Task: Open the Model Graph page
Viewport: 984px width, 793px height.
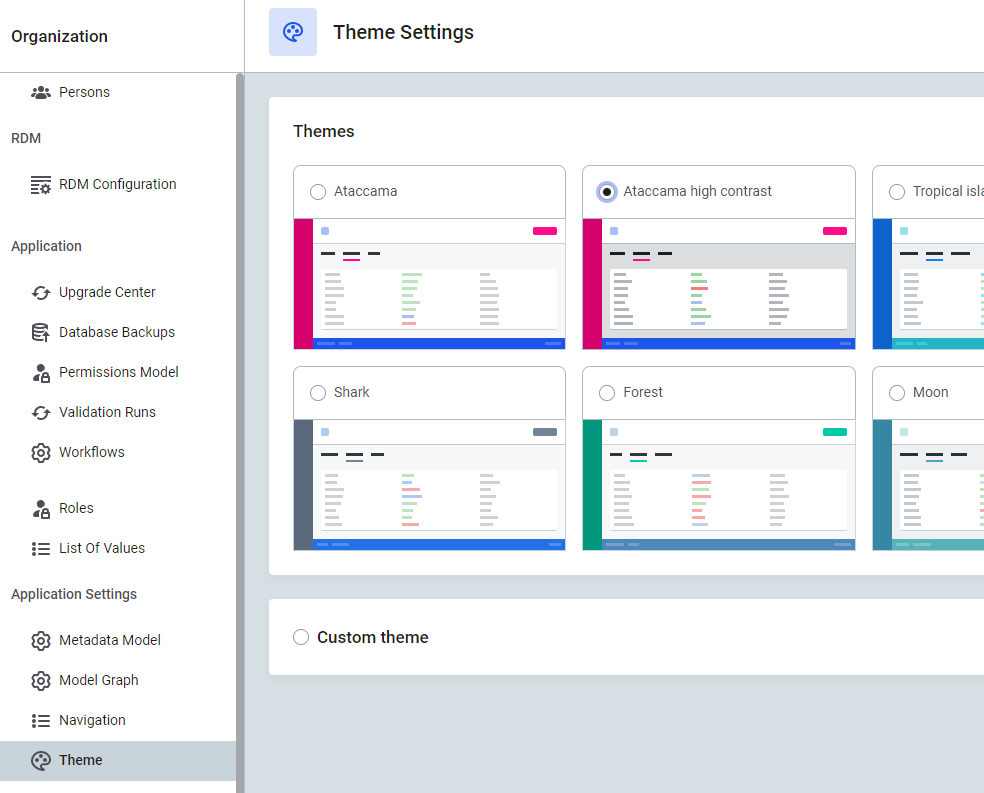Action: [x=40, y=680]
